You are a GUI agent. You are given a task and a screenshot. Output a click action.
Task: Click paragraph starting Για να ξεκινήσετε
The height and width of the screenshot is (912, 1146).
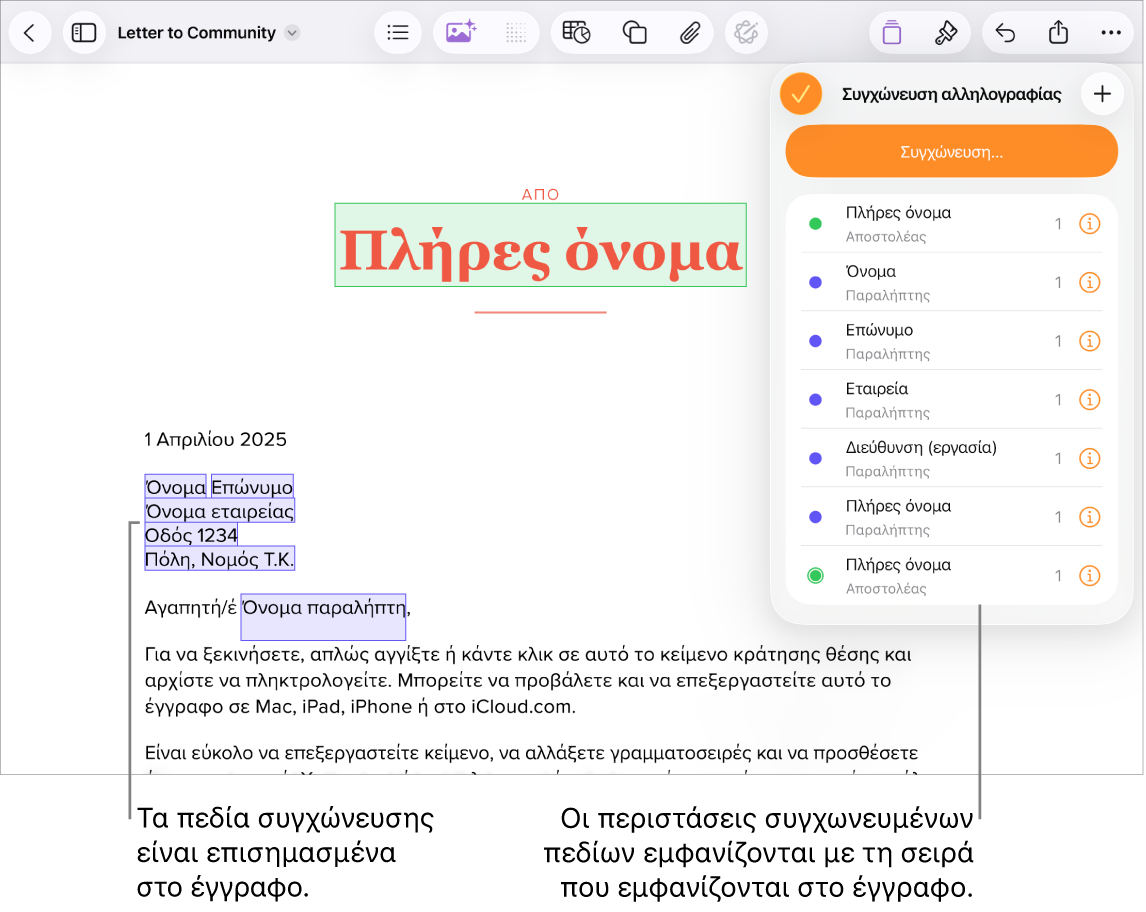(528, 680)
